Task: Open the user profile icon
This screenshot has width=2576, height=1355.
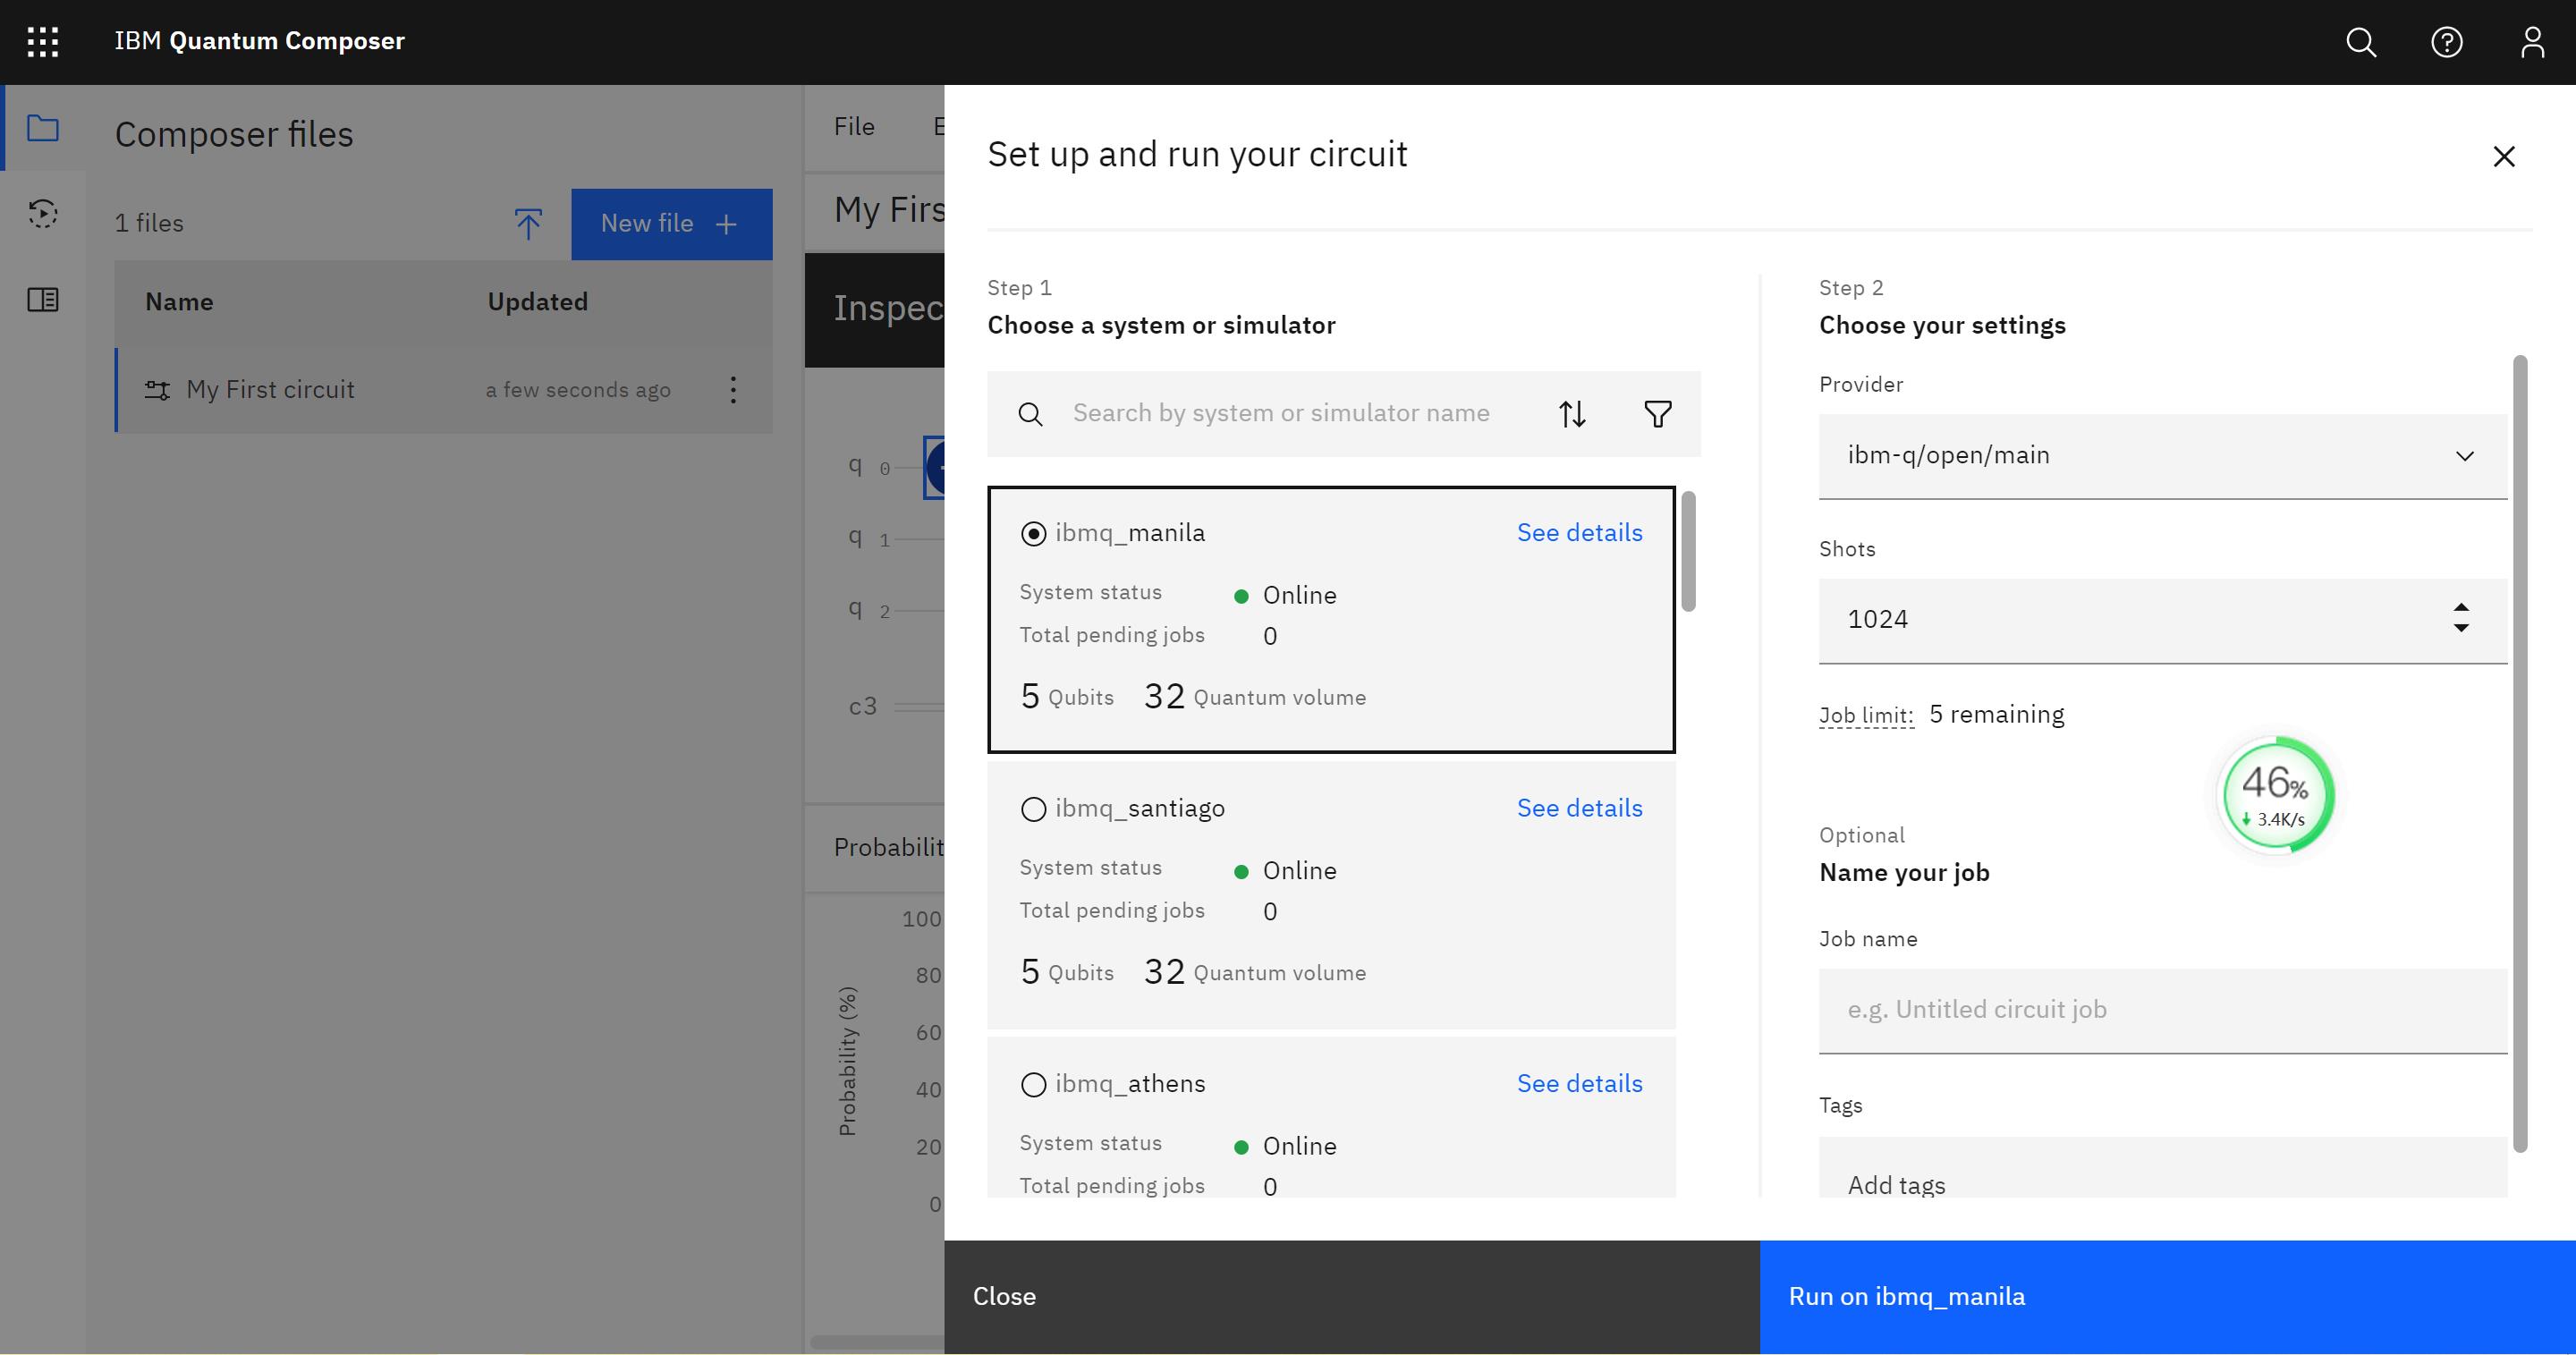Action: pos(2532,42)
